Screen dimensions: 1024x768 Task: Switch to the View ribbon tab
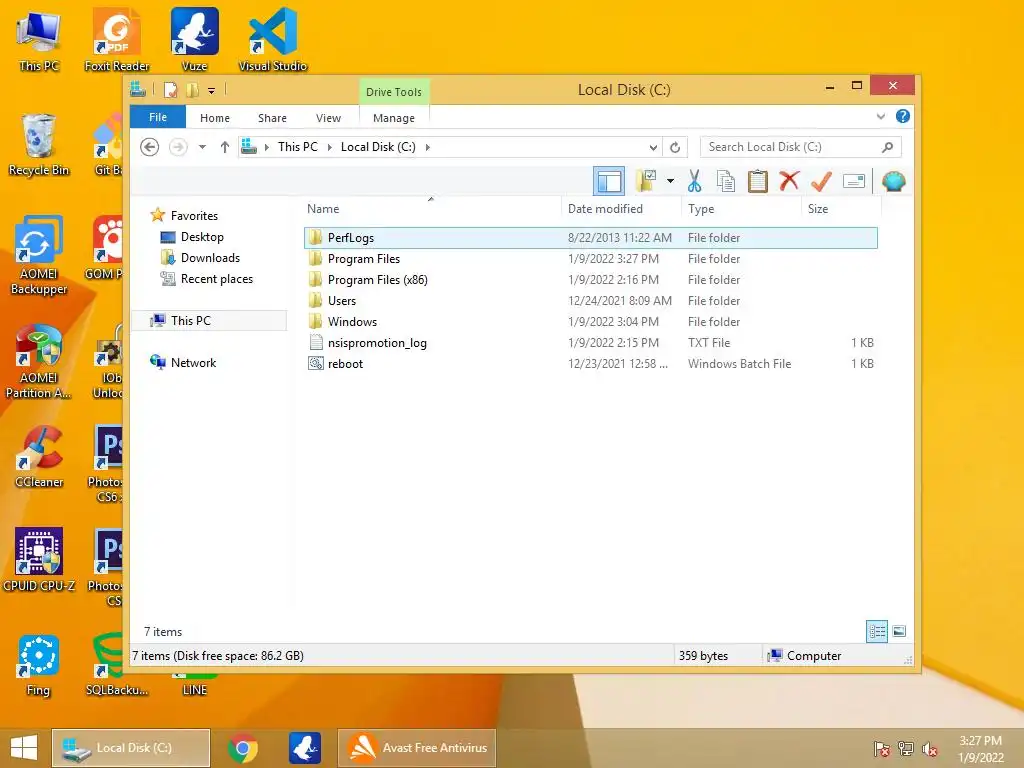coord(328,118)
